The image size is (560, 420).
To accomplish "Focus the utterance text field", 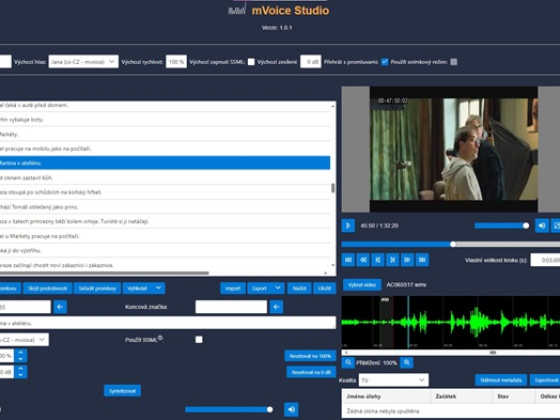I will tap(168, 323).
